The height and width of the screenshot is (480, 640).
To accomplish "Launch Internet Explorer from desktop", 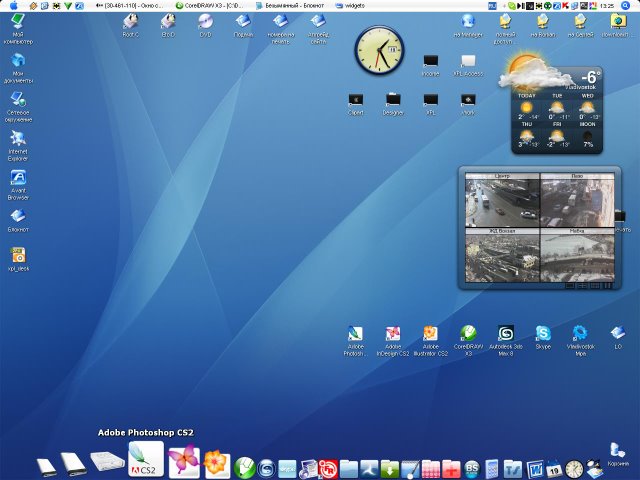I will [18, 146].
